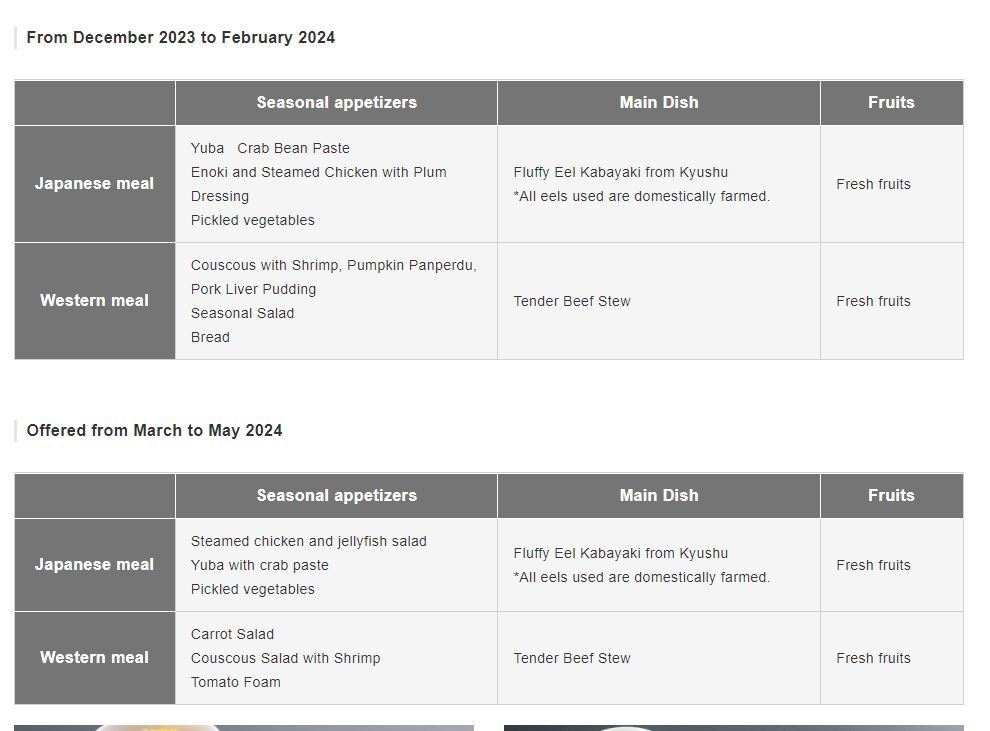This screenshot has width=990, height=731.
Task: Click 'Tender Beef Stew' in winter table
Action: pyautogui.click(x=572, y=301)
